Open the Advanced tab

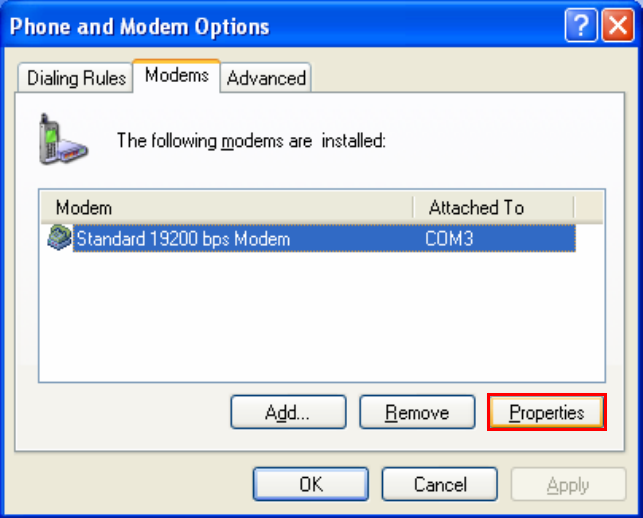266,77
